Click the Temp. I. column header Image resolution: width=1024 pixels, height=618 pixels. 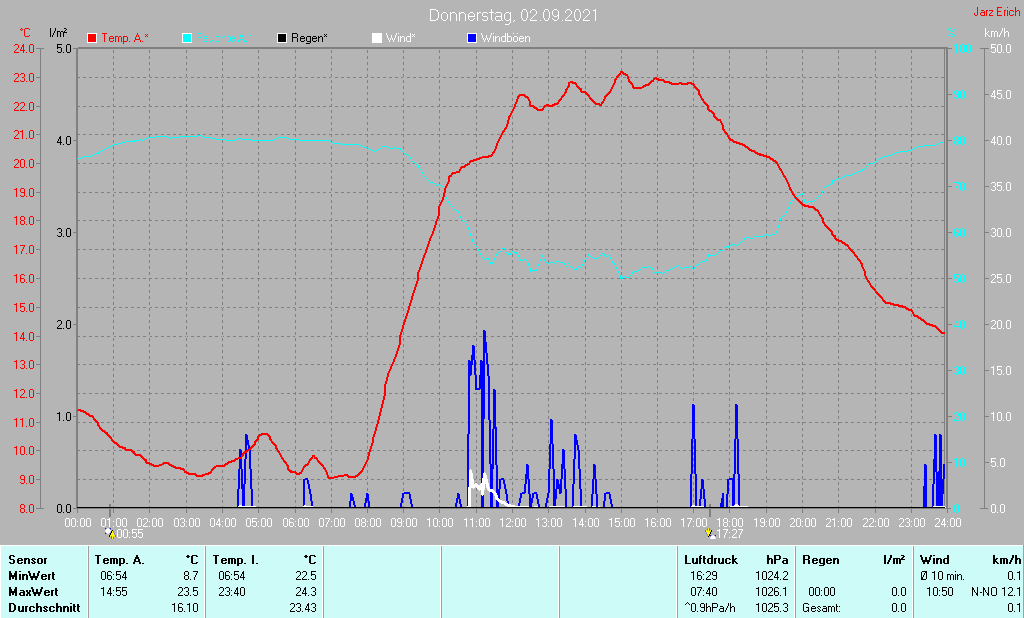[237, 560]
